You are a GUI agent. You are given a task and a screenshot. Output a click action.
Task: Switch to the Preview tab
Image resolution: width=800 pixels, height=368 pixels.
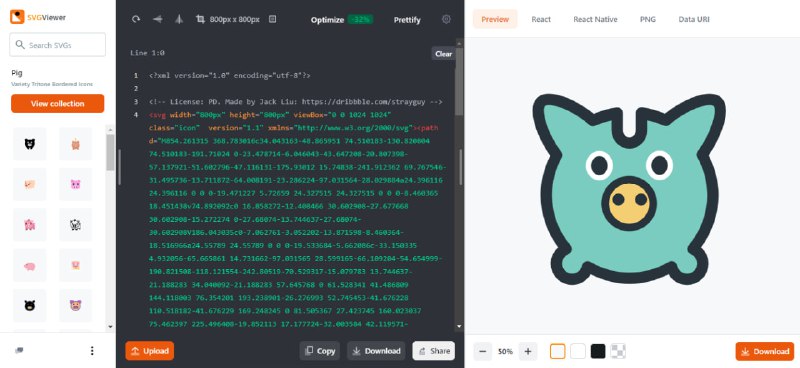click(495, 19)
